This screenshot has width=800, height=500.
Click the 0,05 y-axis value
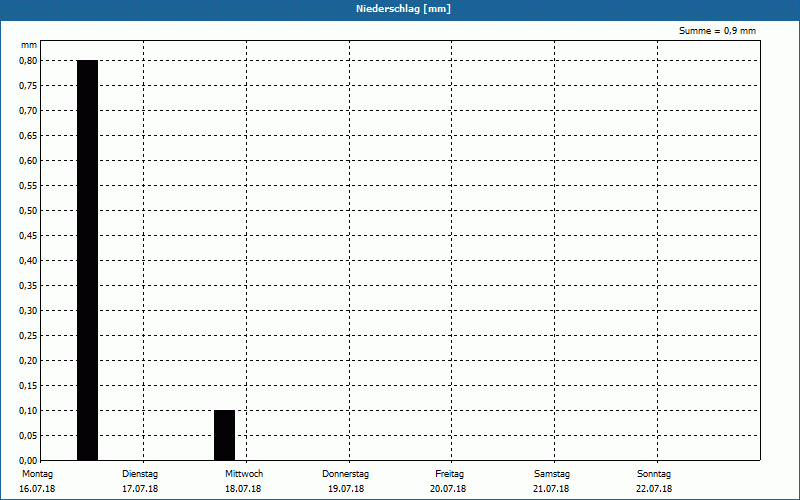point(28,436)
